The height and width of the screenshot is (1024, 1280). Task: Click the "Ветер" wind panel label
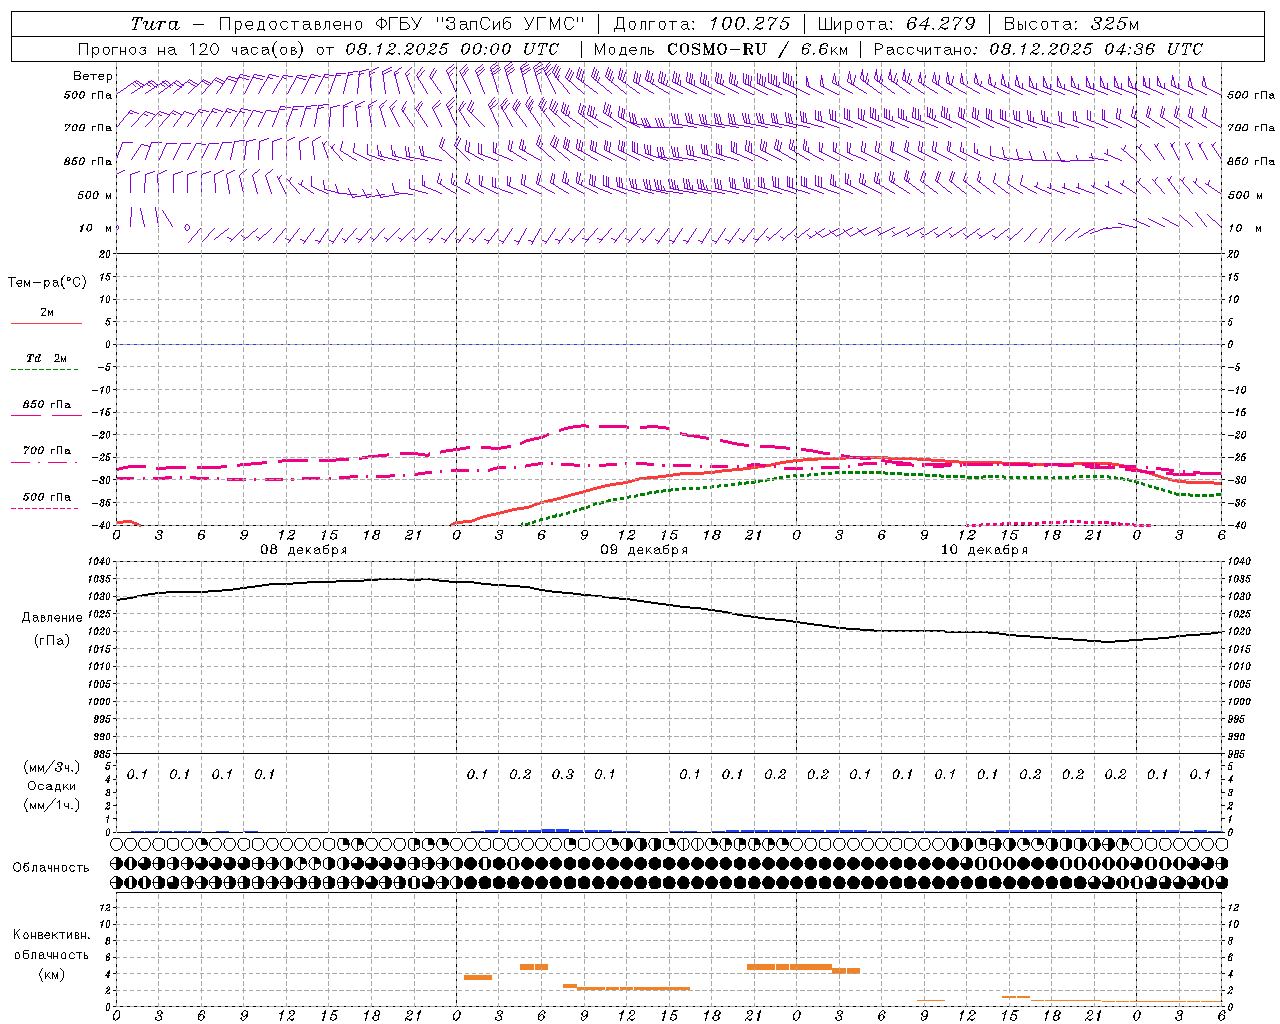pos(93,76)
